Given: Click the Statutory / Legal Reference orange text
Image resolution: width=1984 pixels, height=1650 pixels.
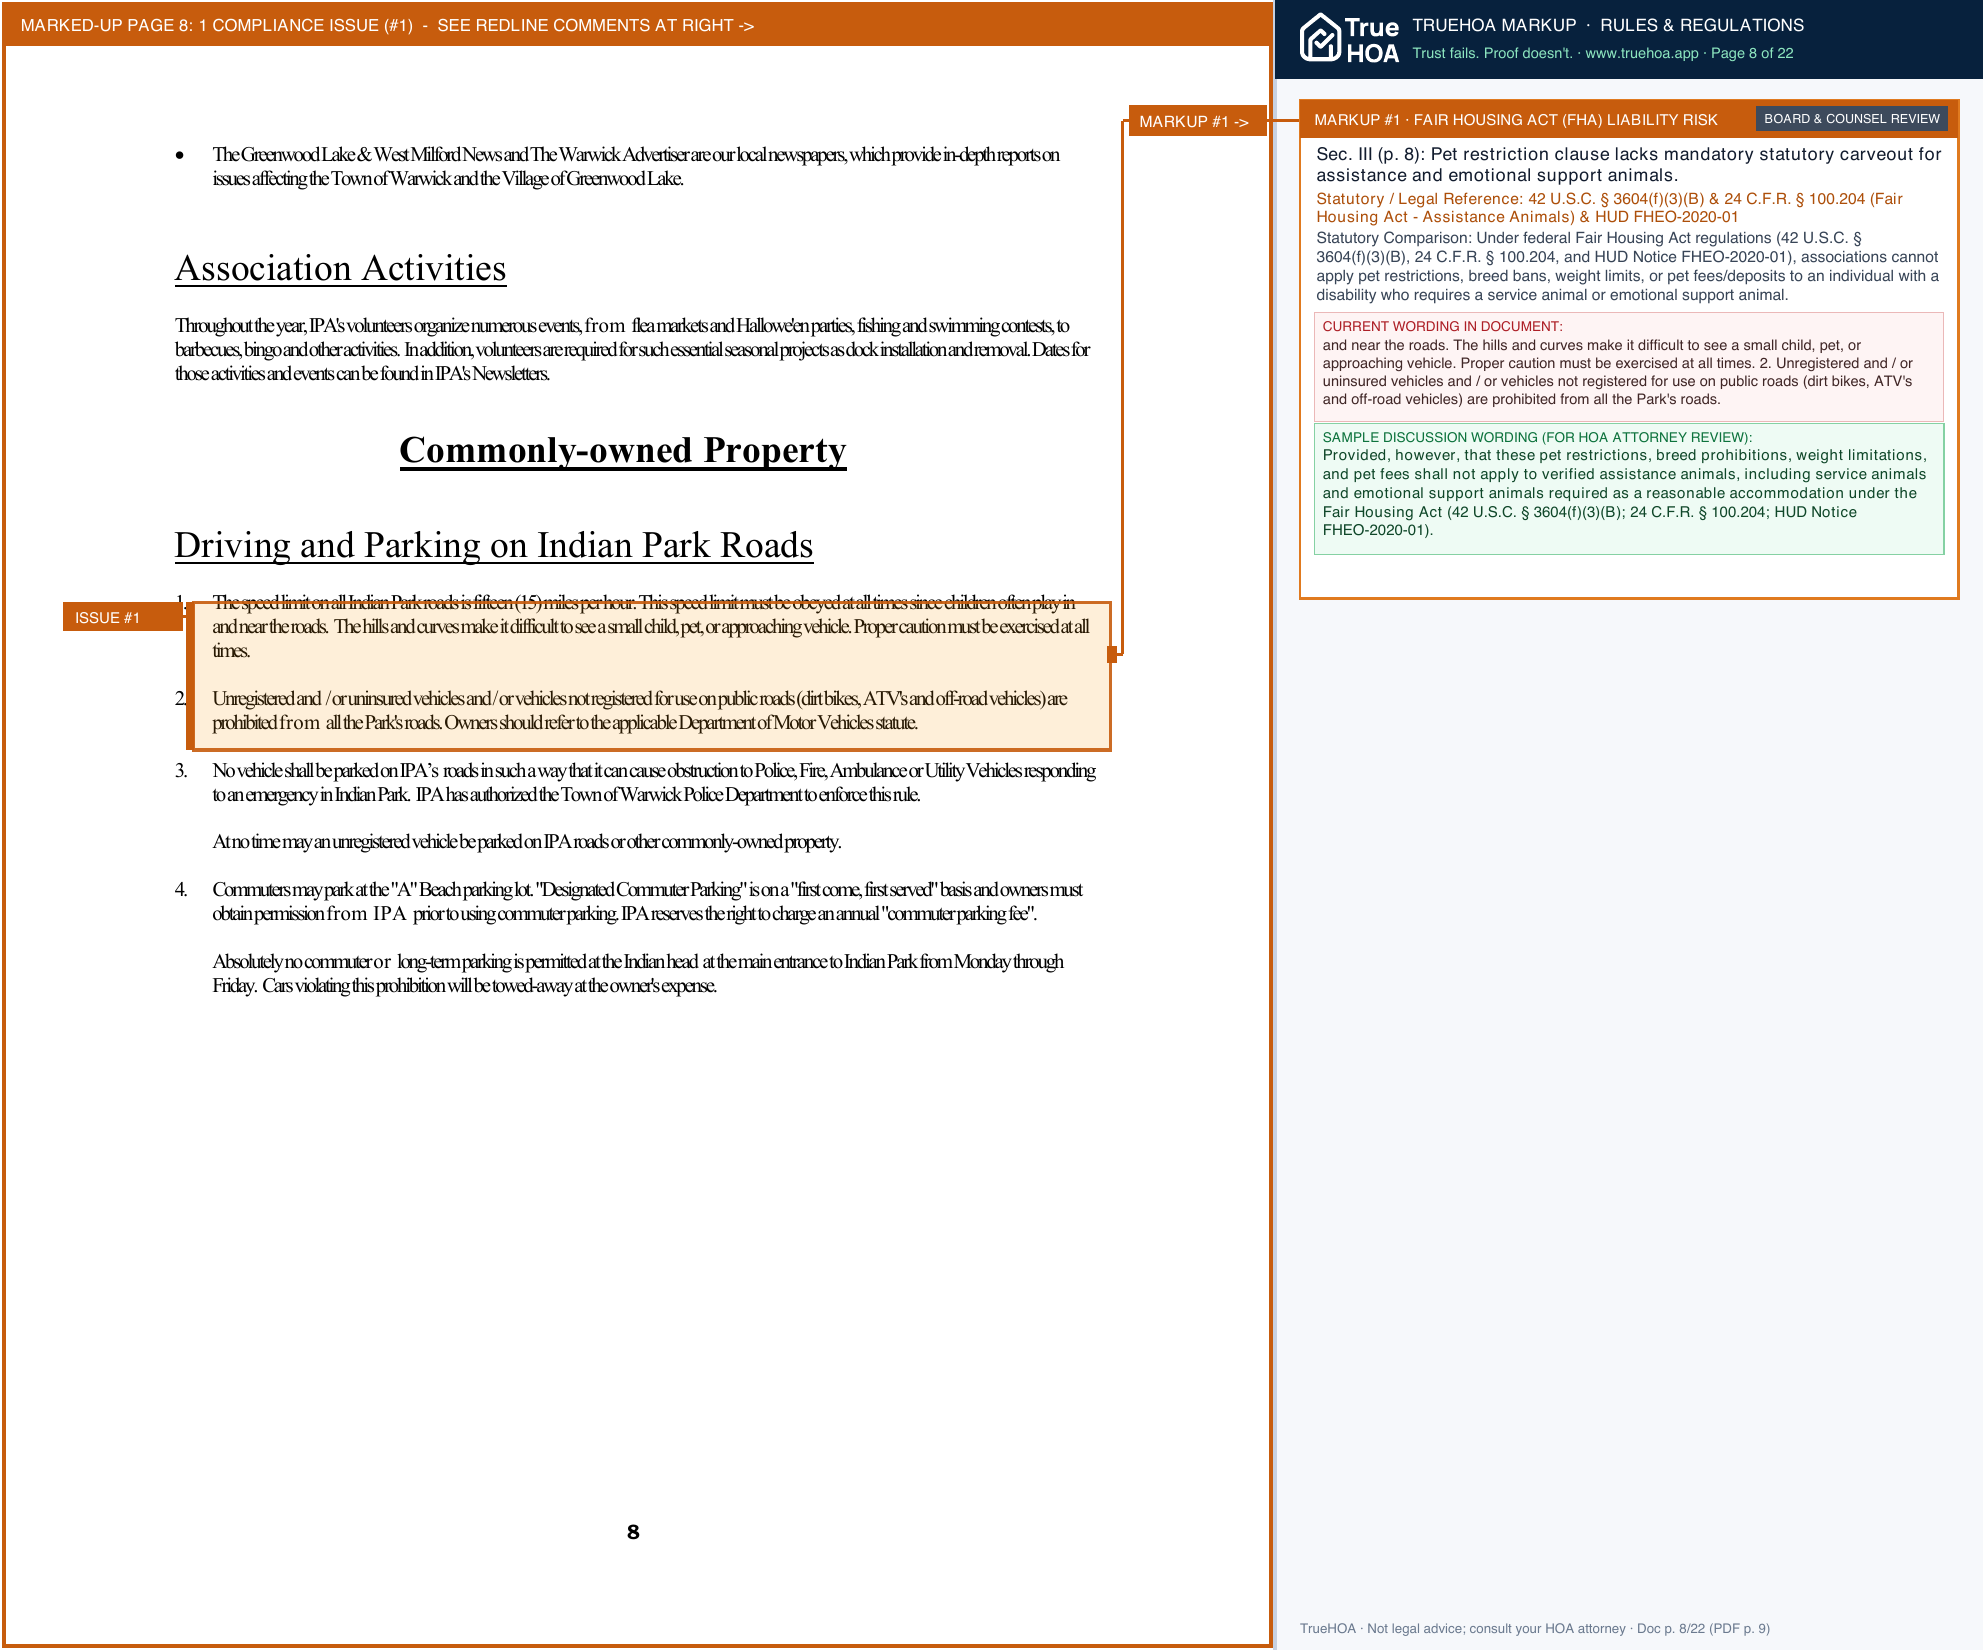Looking at the screenshot, I should pyautogui.click(x=1609, y=208).
